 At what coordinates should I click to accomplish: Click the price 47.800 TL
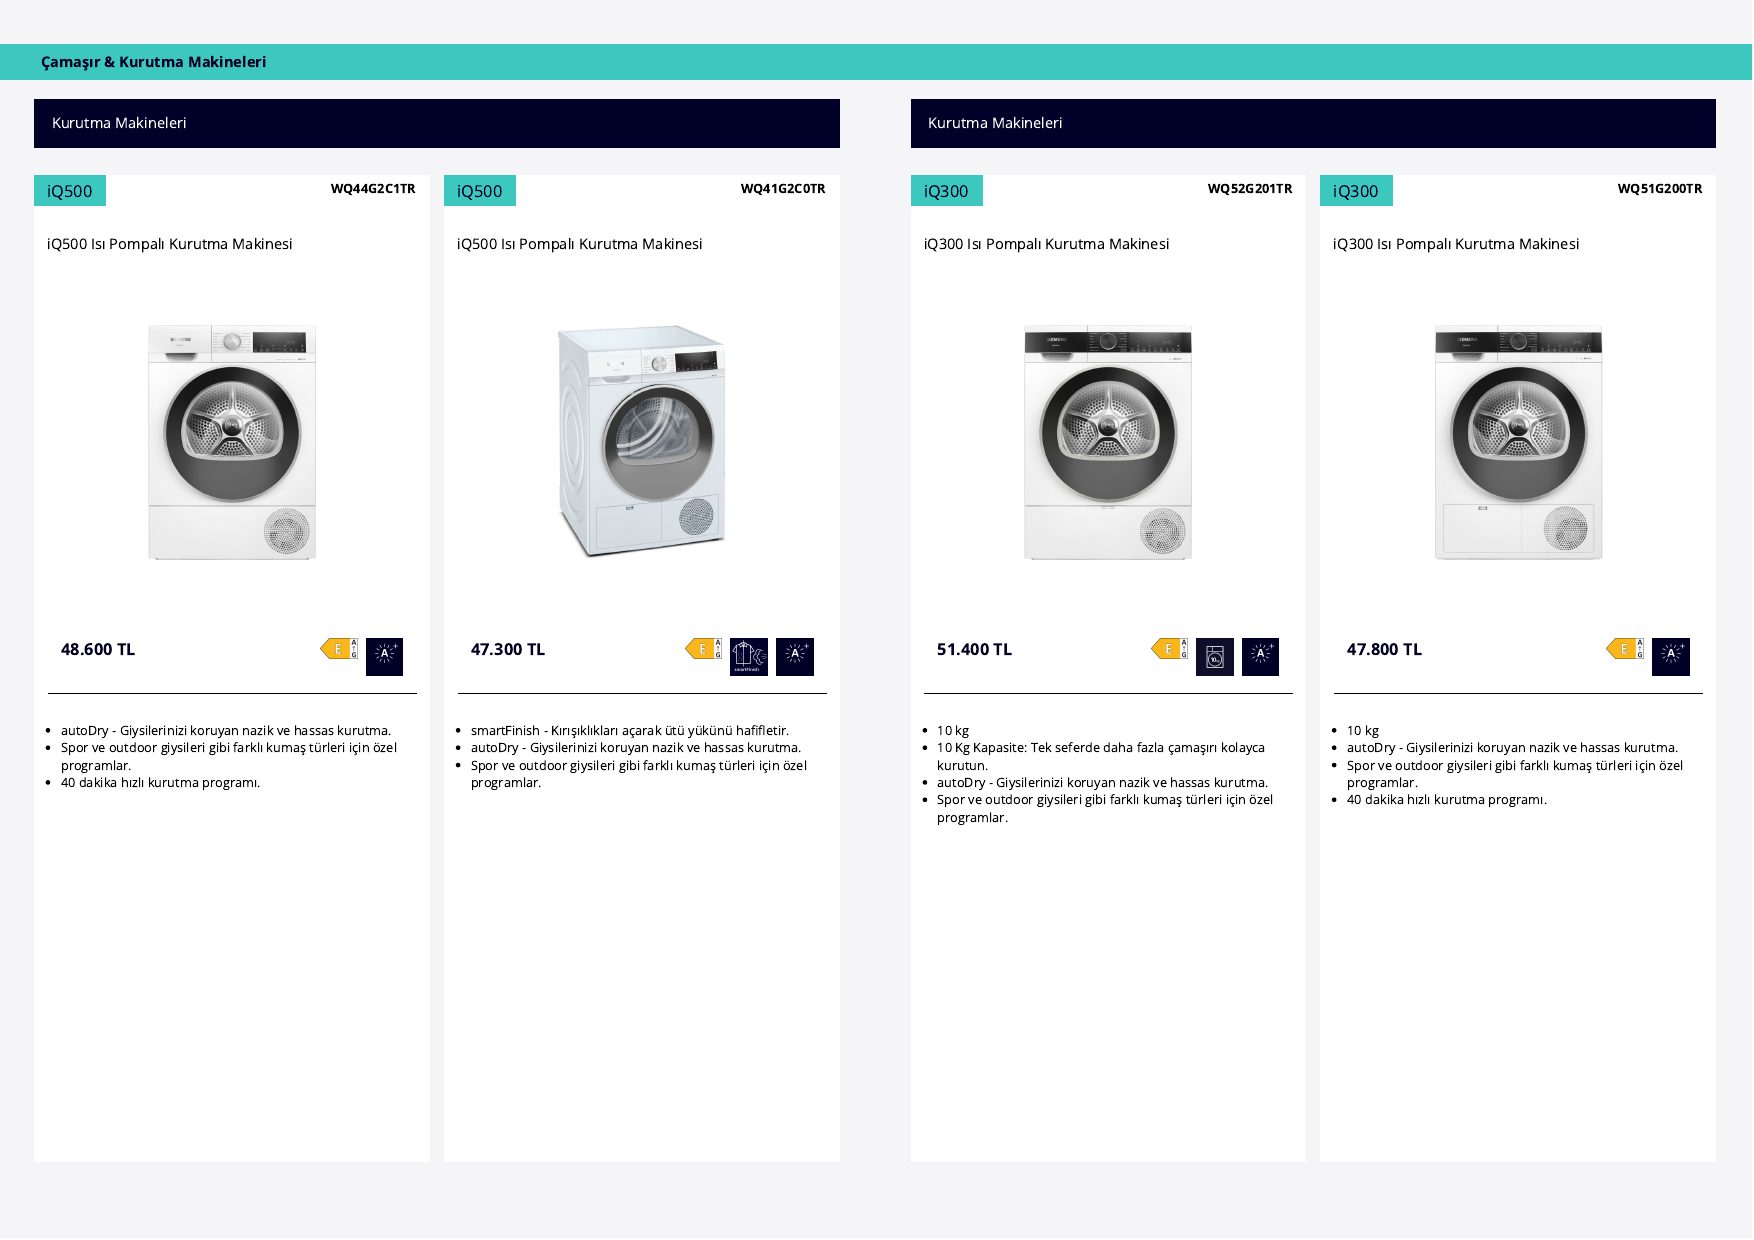coord(1384,649)
